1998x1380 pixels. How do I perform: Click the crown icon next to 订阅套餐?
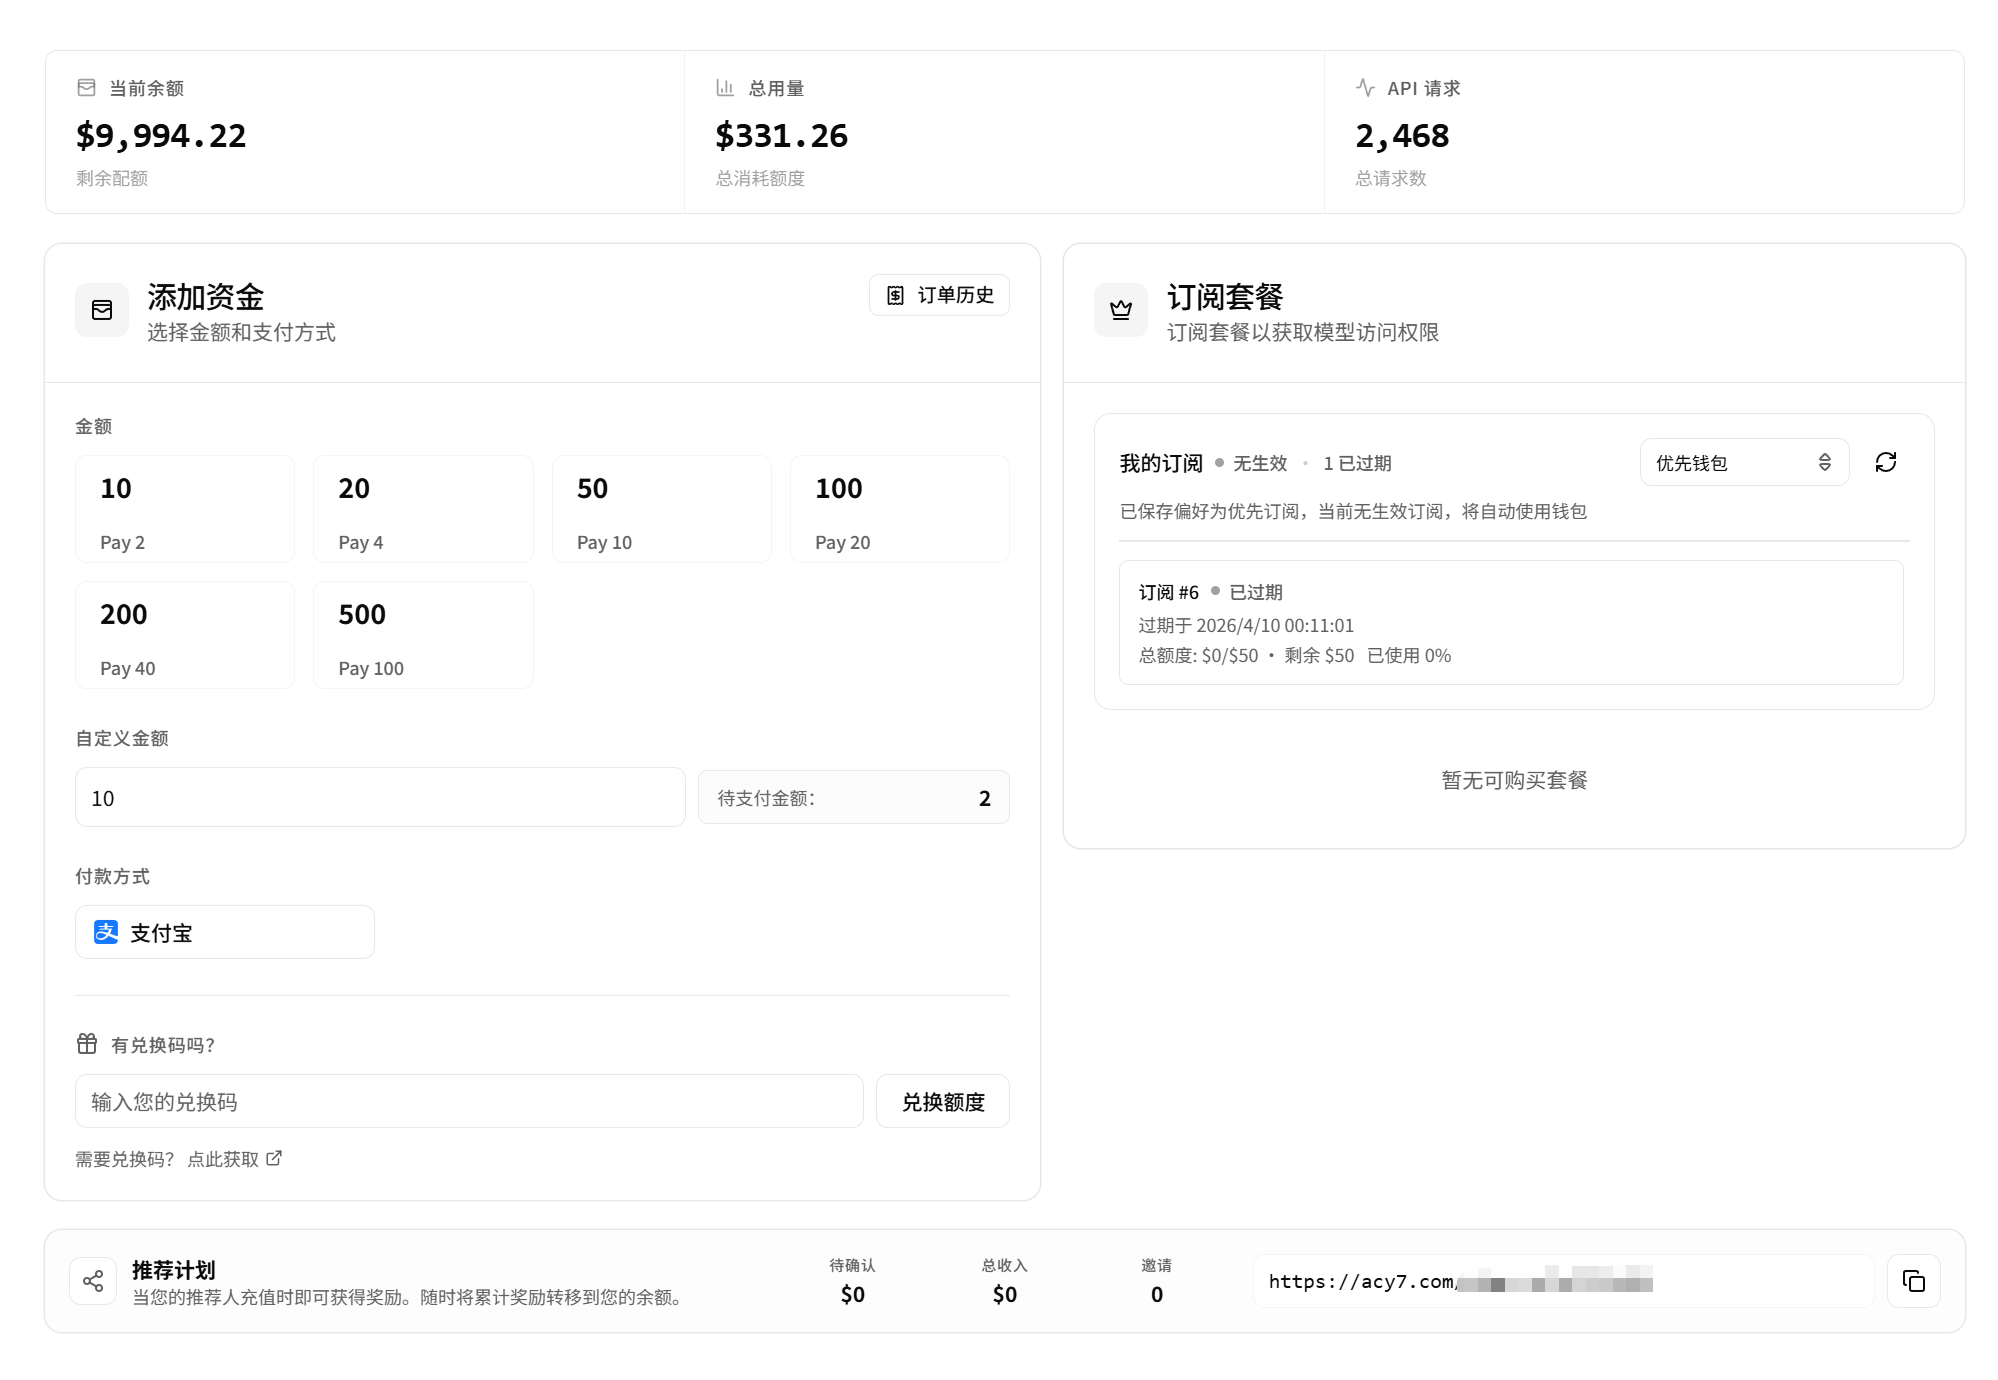(x=1121, y=310)
